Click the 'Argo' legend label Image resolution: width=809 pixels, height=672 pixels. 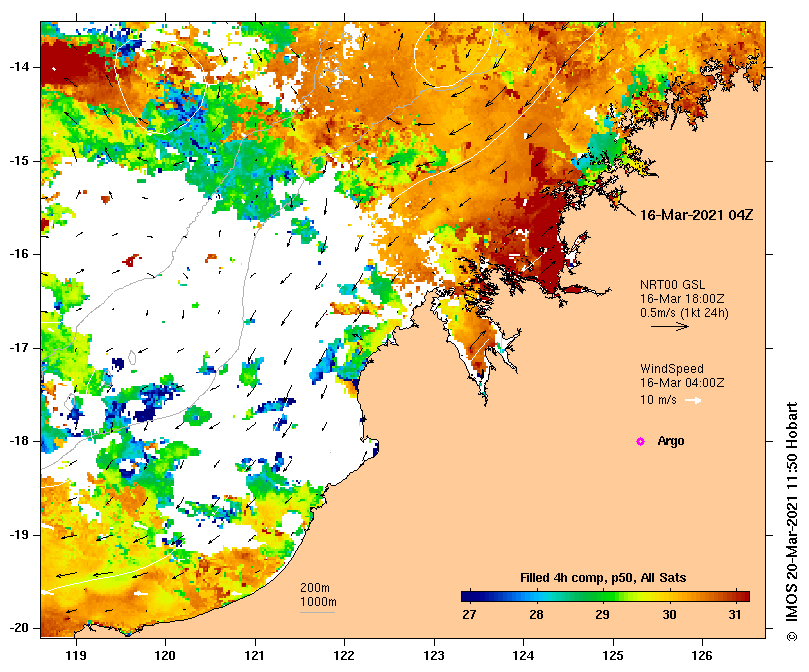pyautogui.click(x=671, y=441)
